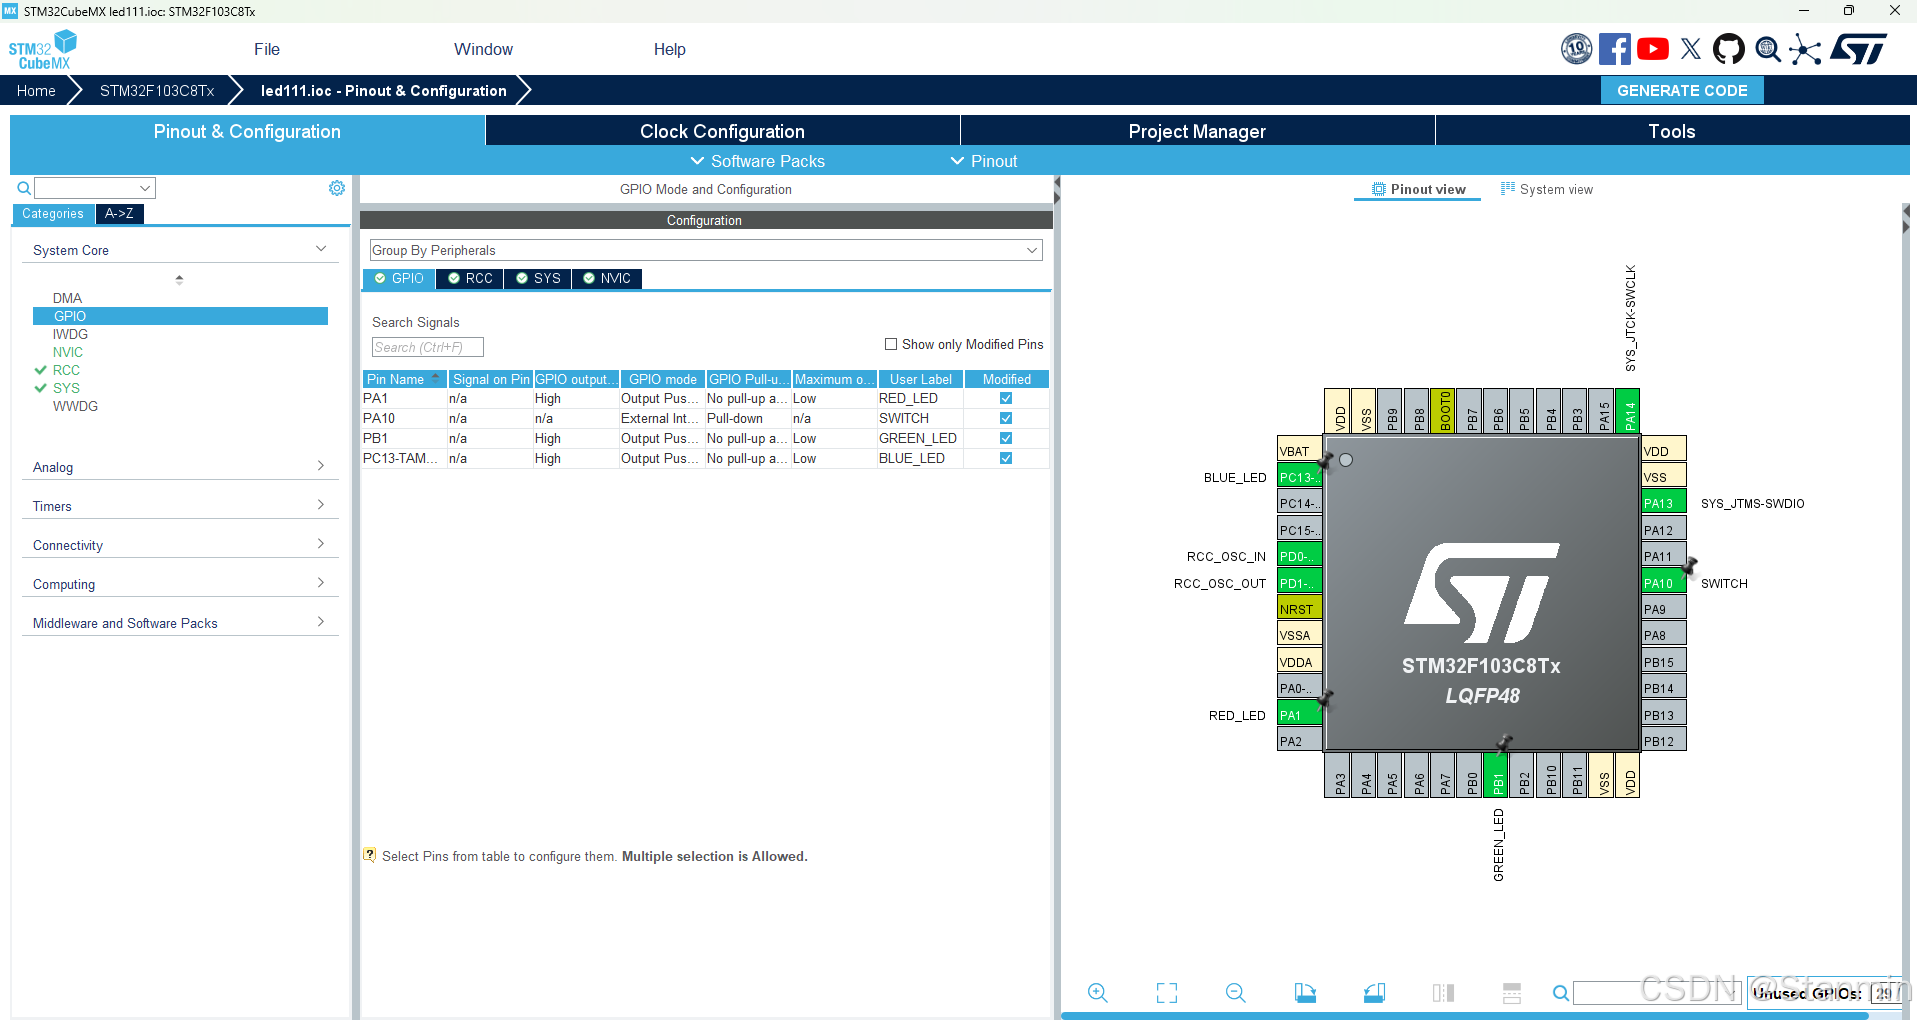Switch to Clock Configuration tab

click(722, 131)
